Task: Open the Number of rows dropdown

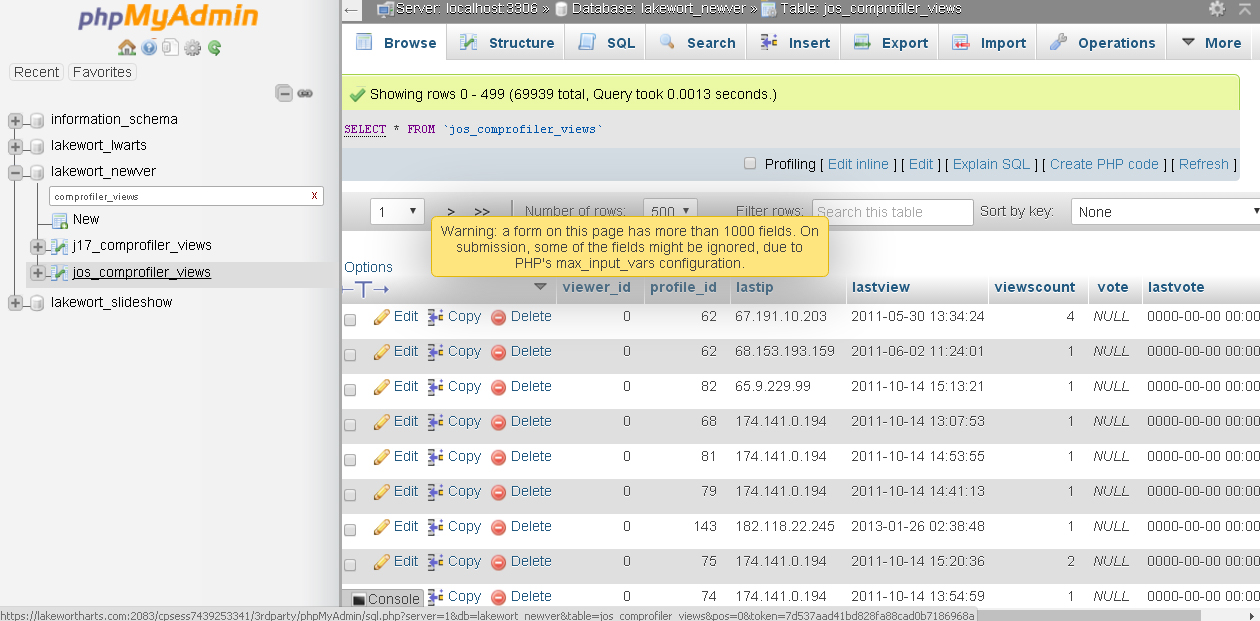Action: [670, 212]
